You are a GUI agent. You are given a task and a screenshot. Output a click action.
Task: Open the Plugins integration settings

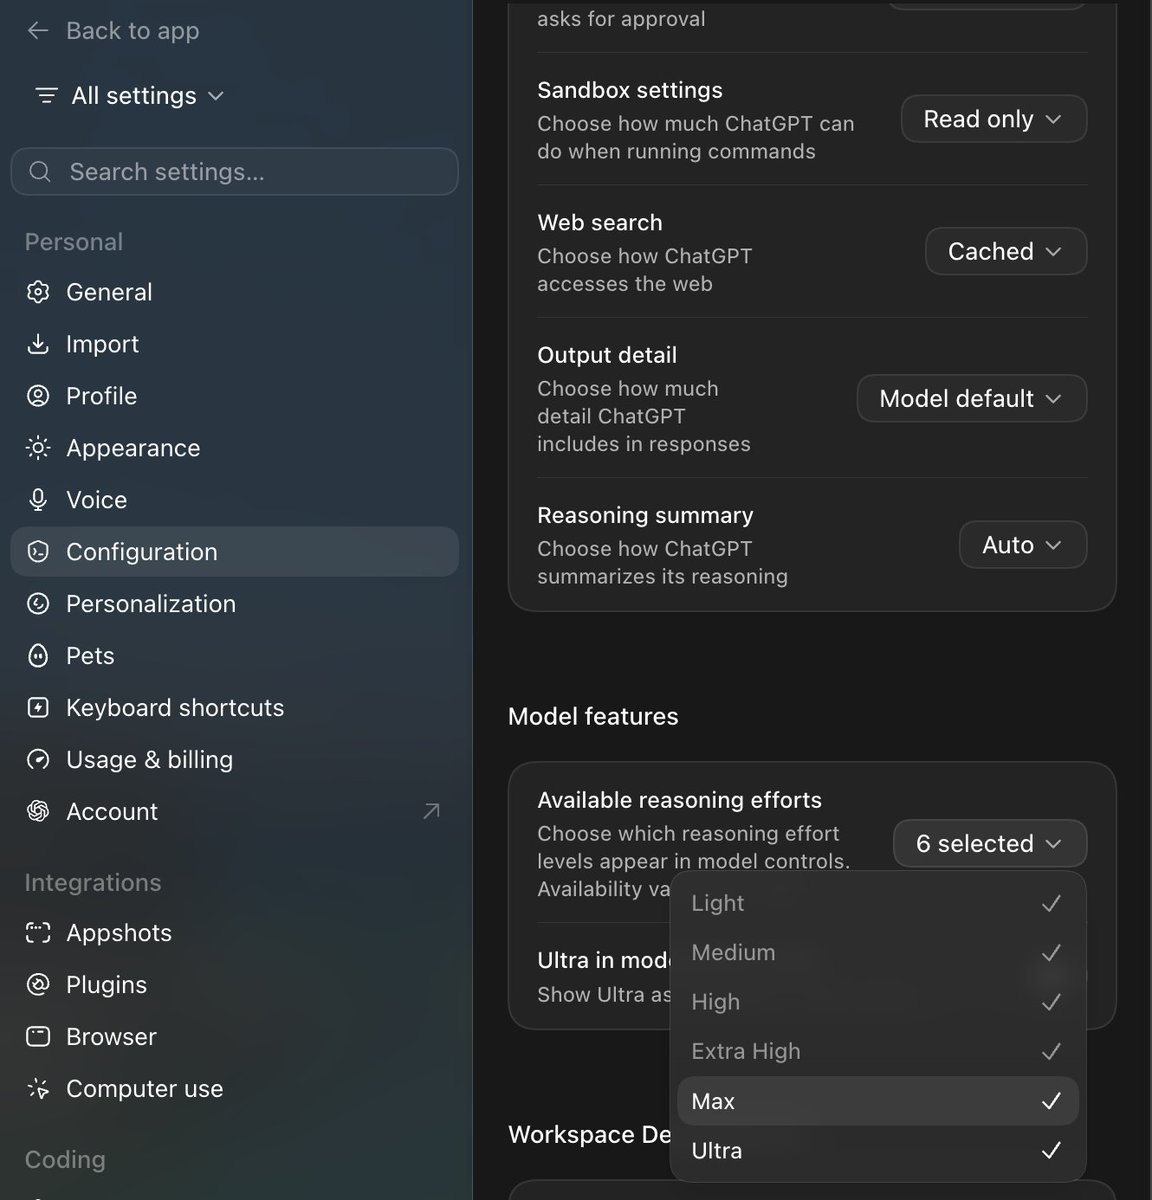coord(234,985)
